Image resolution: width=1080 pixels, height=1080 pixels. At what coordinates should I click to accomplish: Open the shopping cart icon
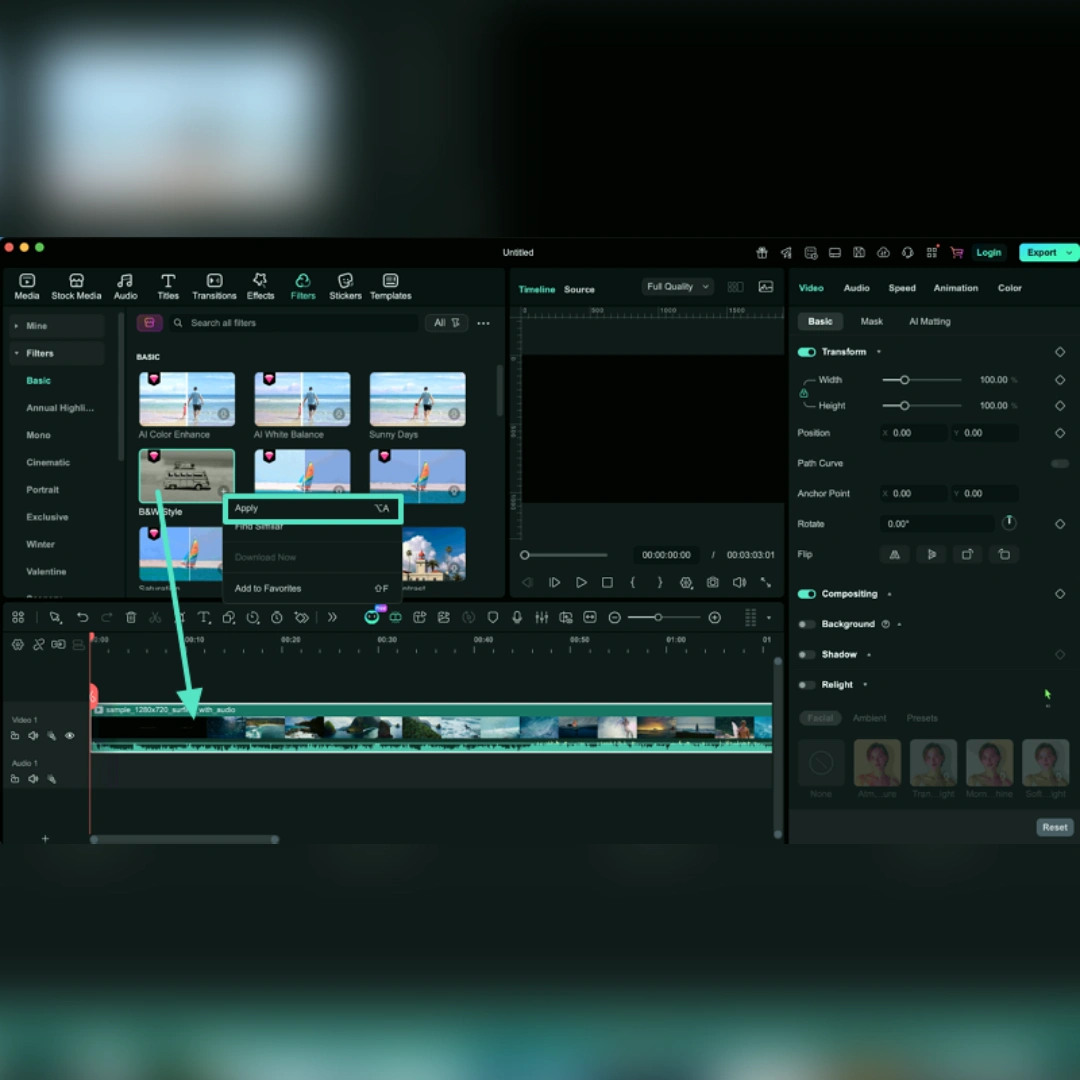[957, 252]
